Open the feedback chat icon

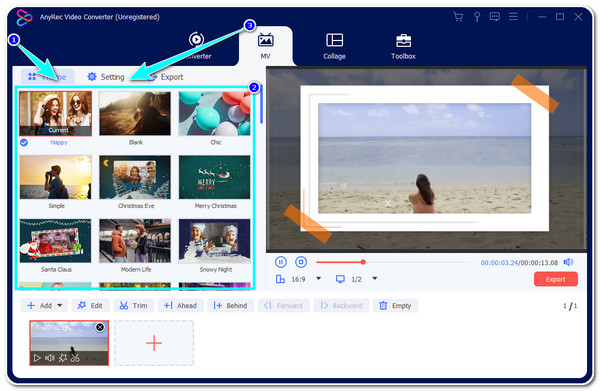coord(495,17)
